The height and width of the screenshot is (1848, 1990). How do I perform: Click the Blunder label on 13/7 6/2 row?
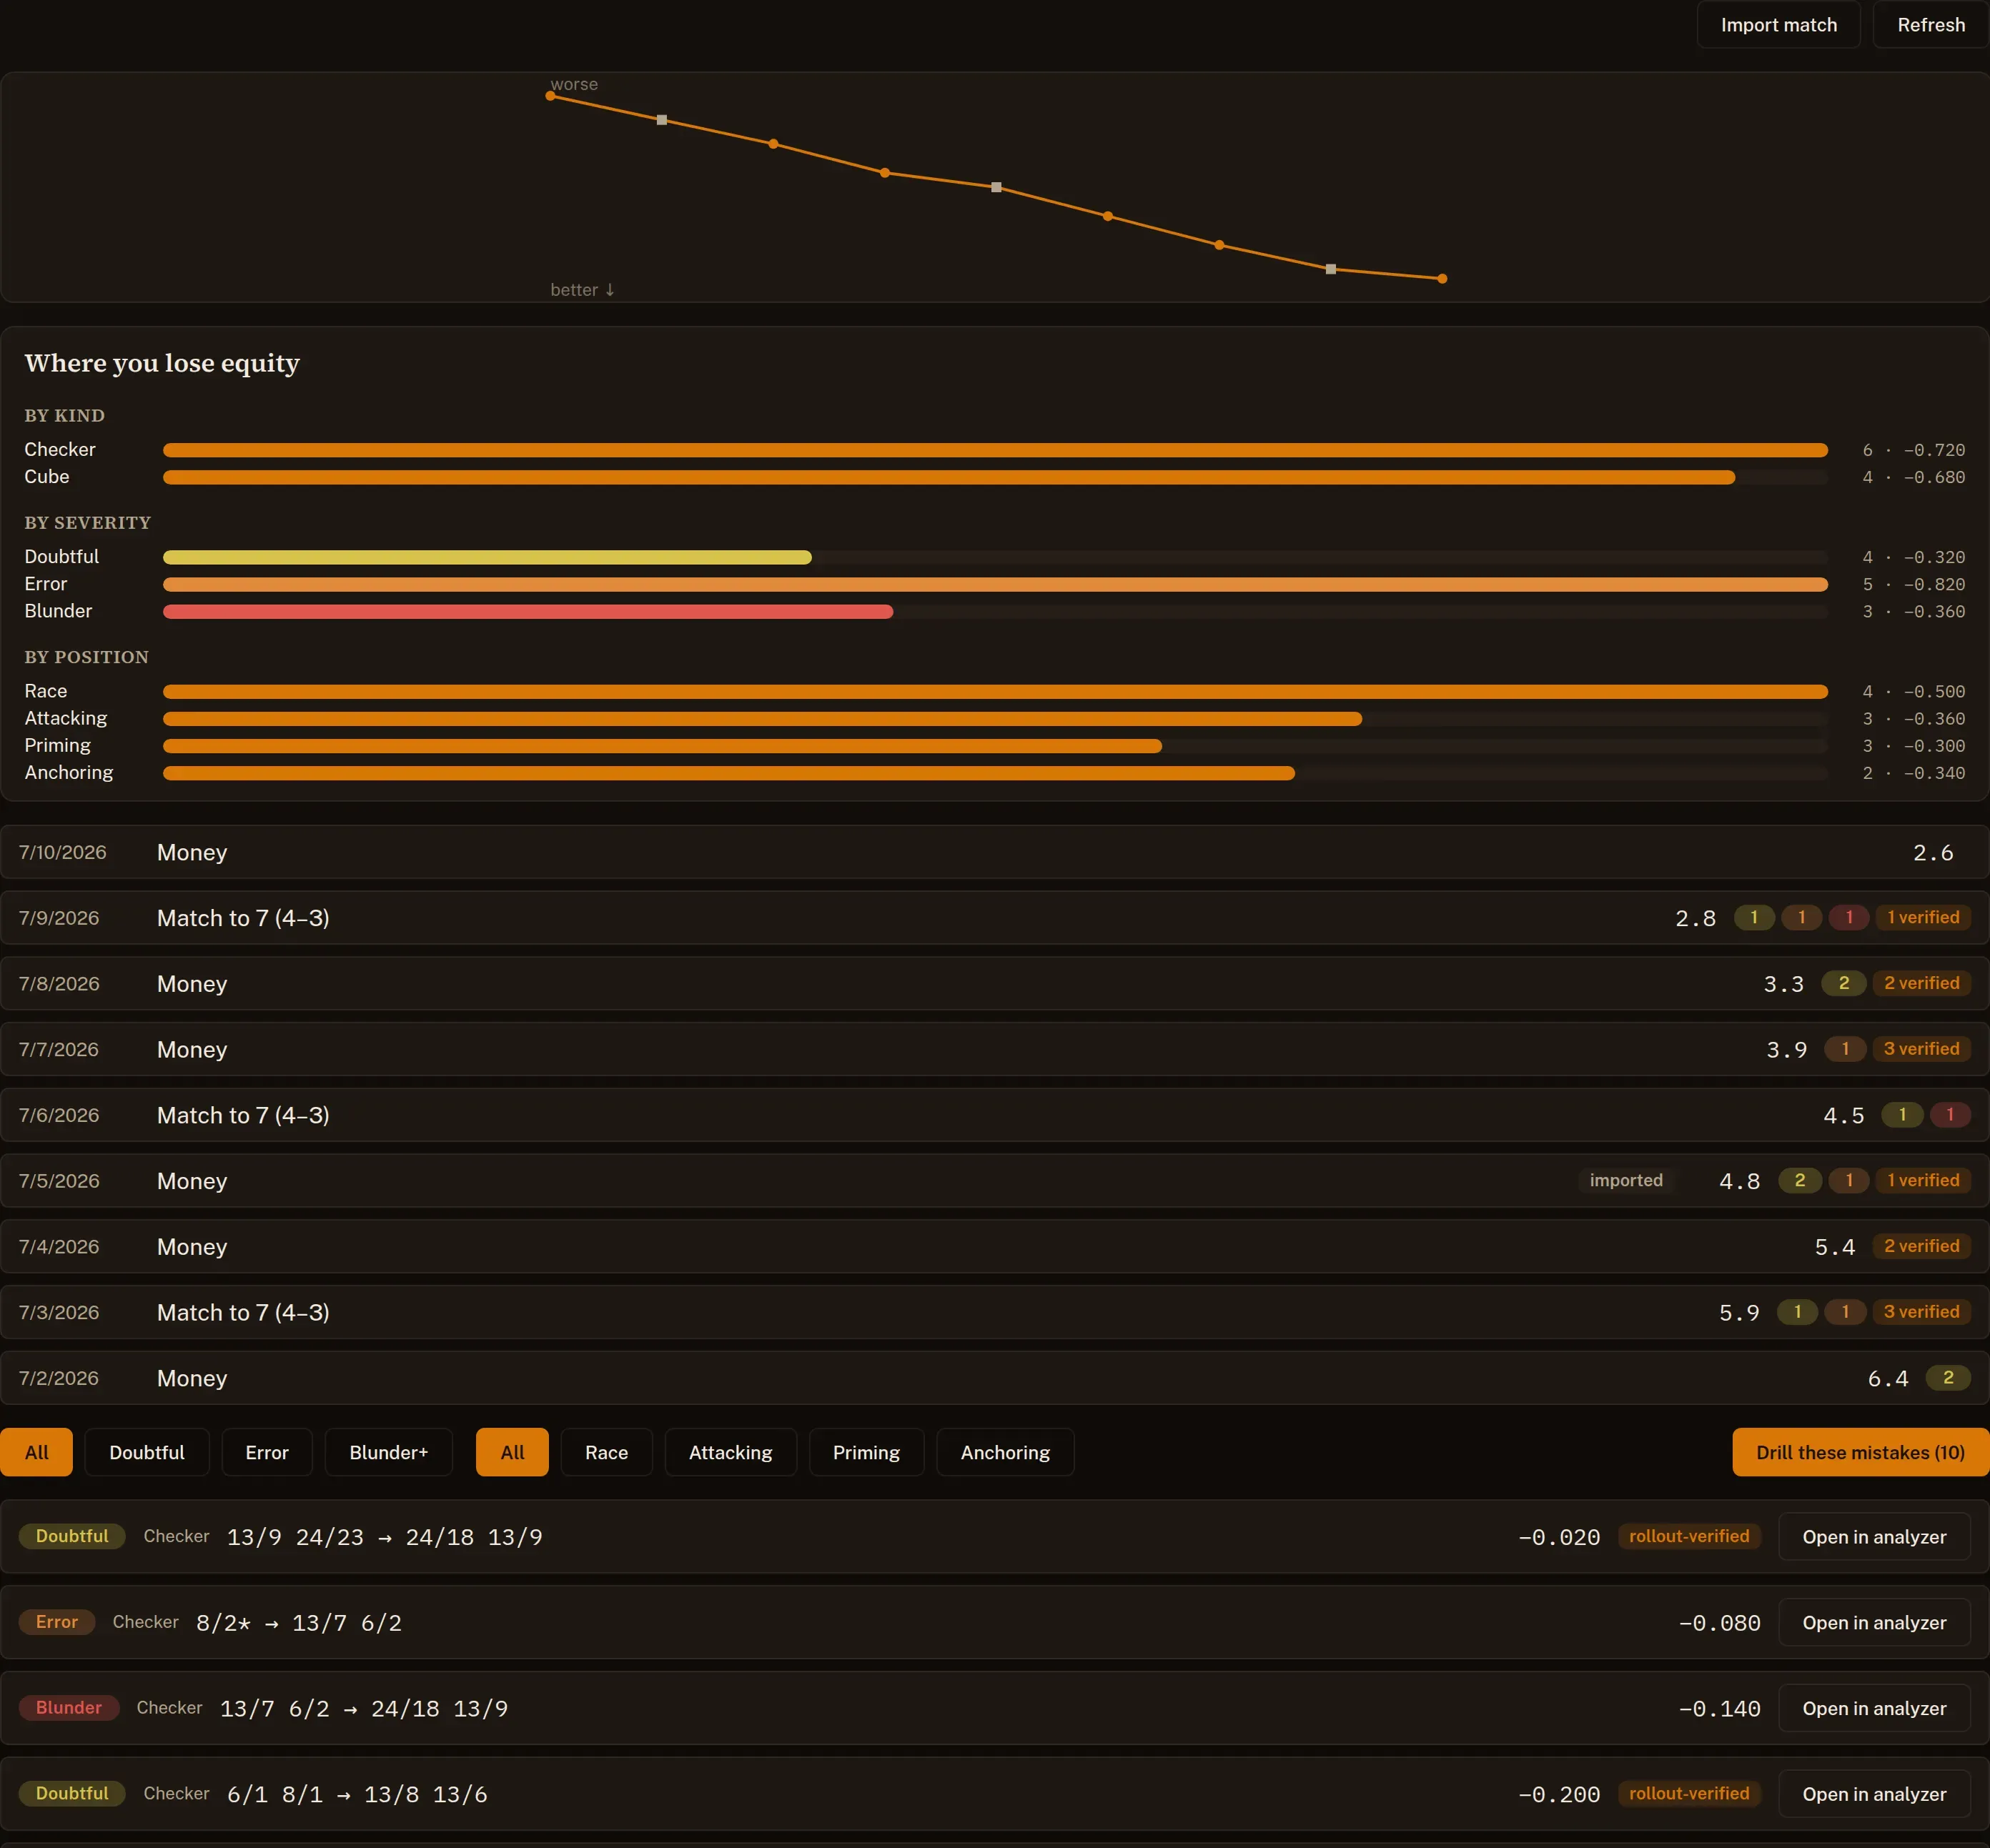[x=69, y=1707]
